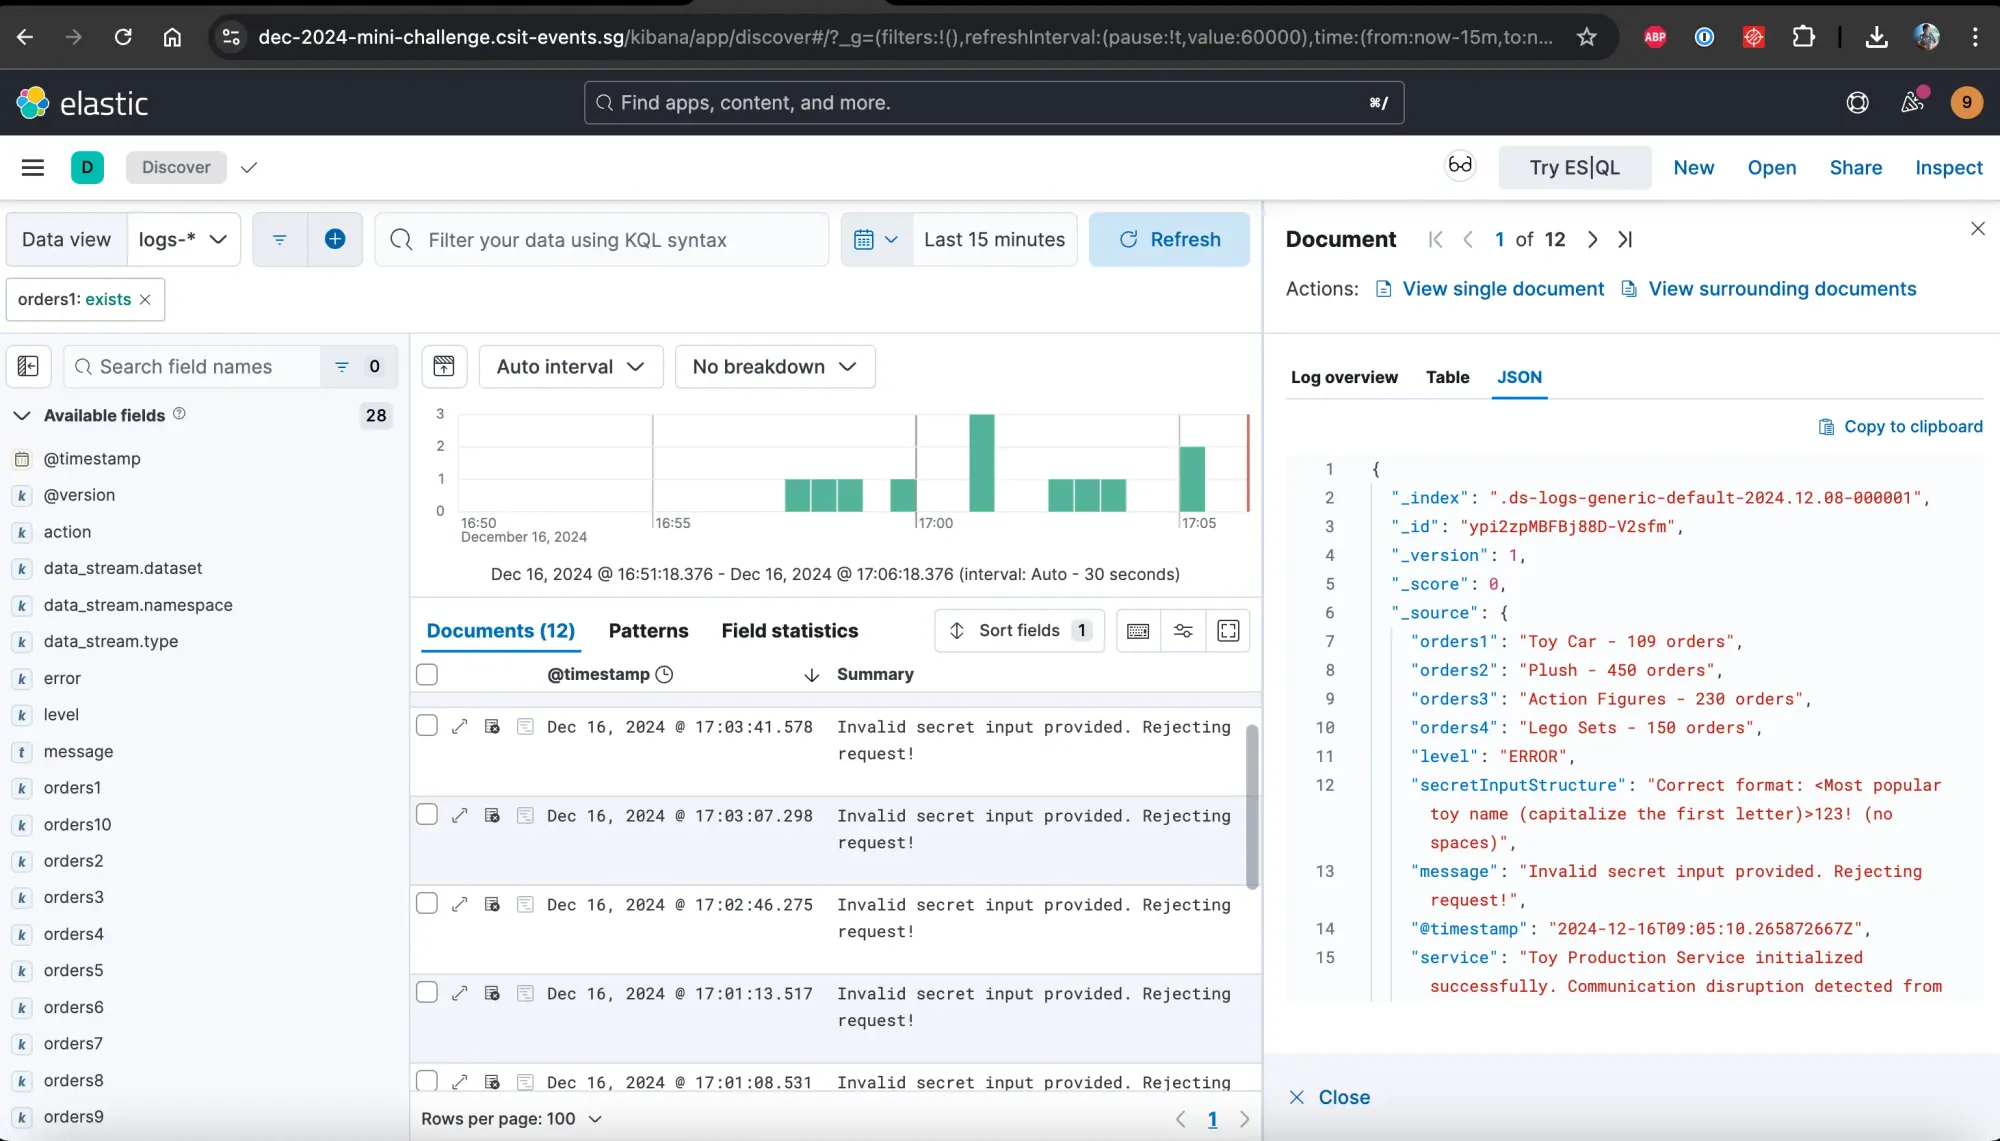This screenshot has height=1141, width=2000.
Task: Reload the page with browser refresh icon
Action: (x=123, y=37)
